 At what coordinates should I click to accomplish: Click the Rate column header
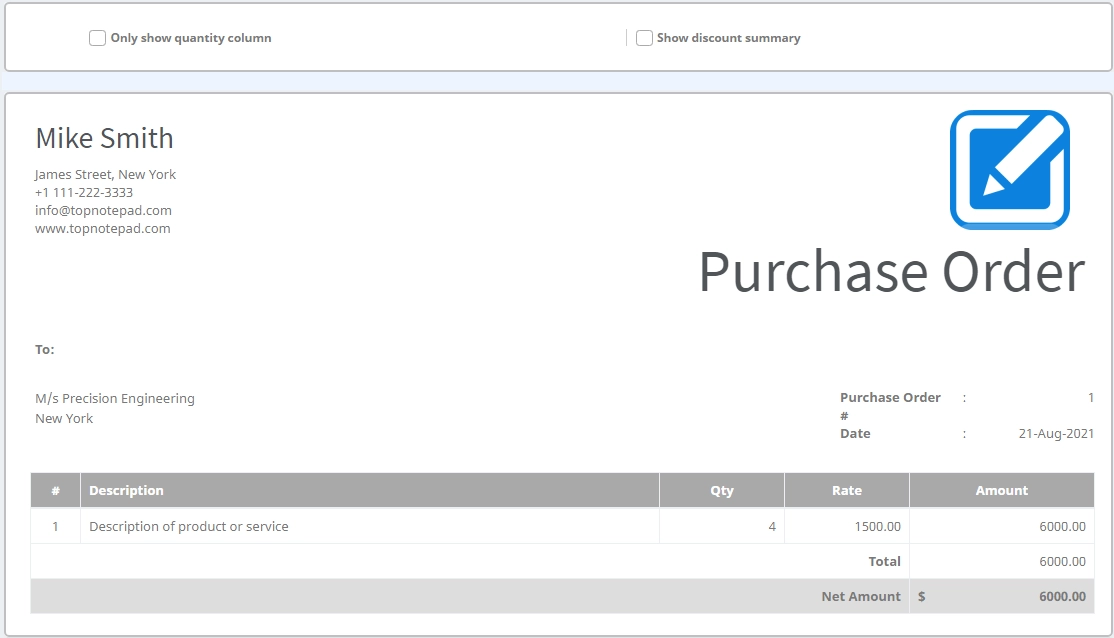coord(846,490)
